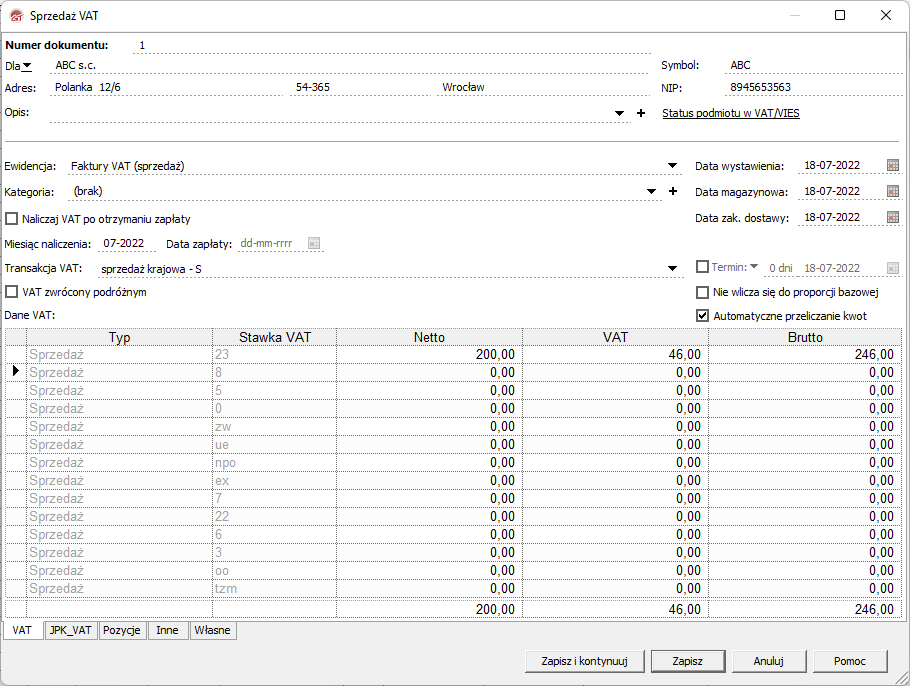
Task: Enable Naliczaj VAT po otrzymaniu zapłaty
Action: click(11, 219)
